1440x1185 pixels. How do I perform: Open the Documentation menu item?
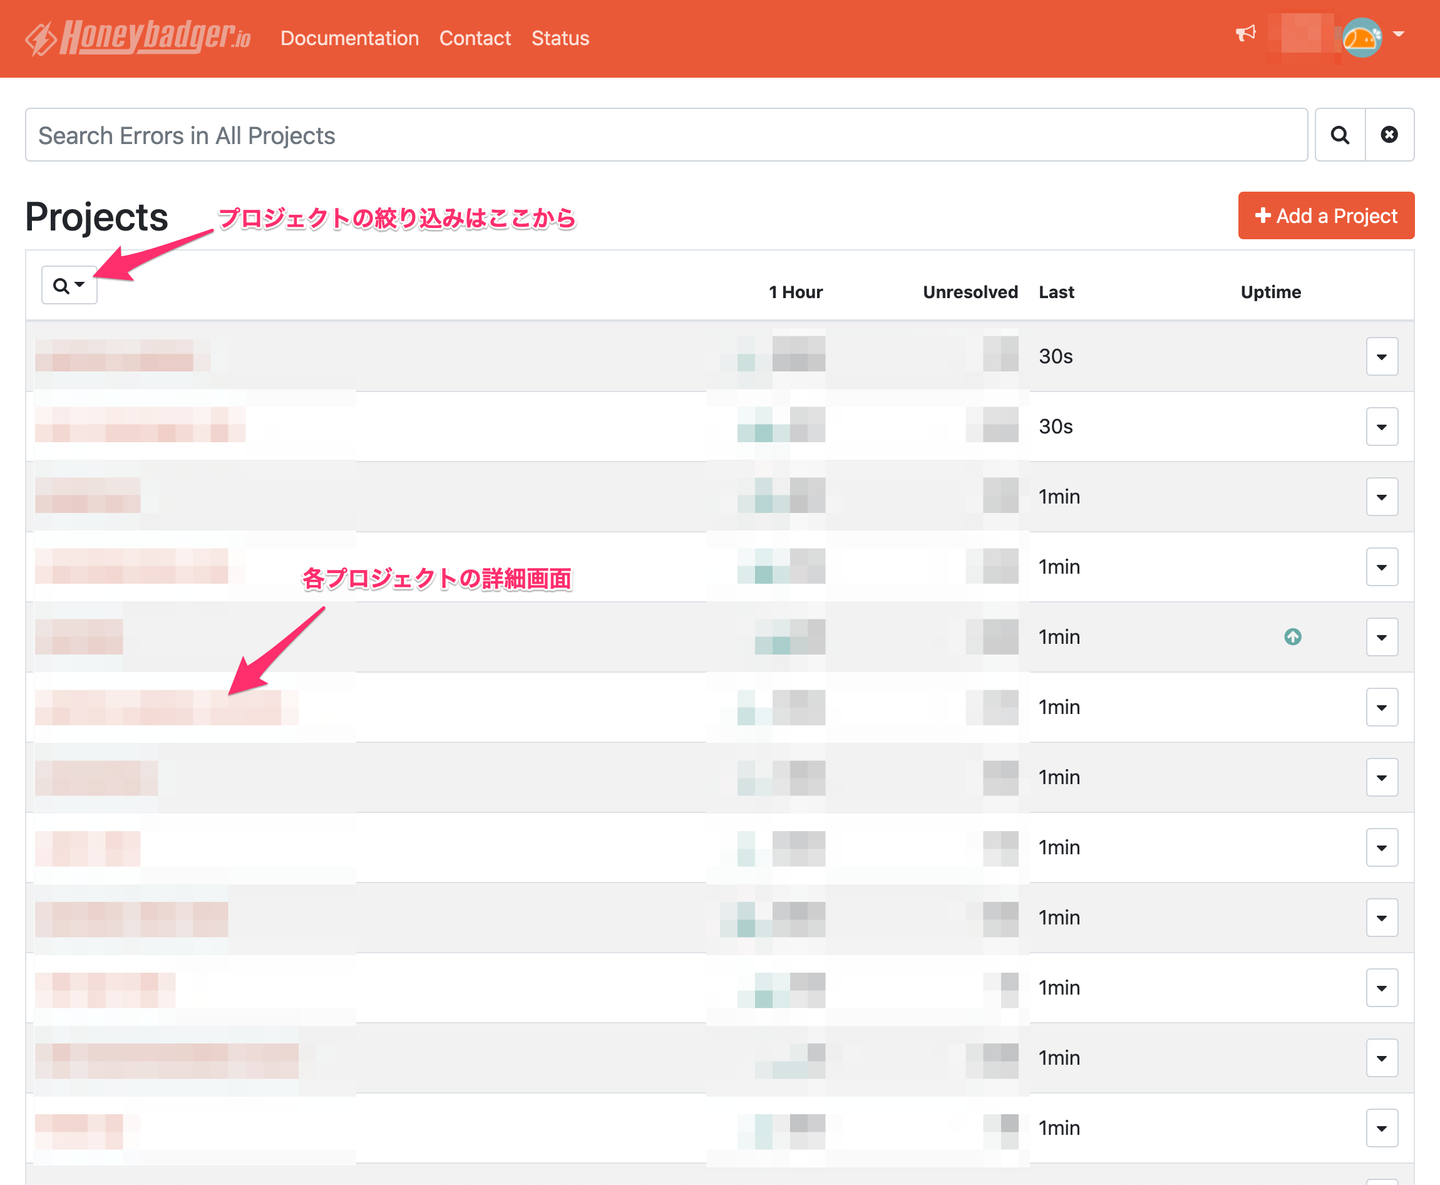point(349,38)
